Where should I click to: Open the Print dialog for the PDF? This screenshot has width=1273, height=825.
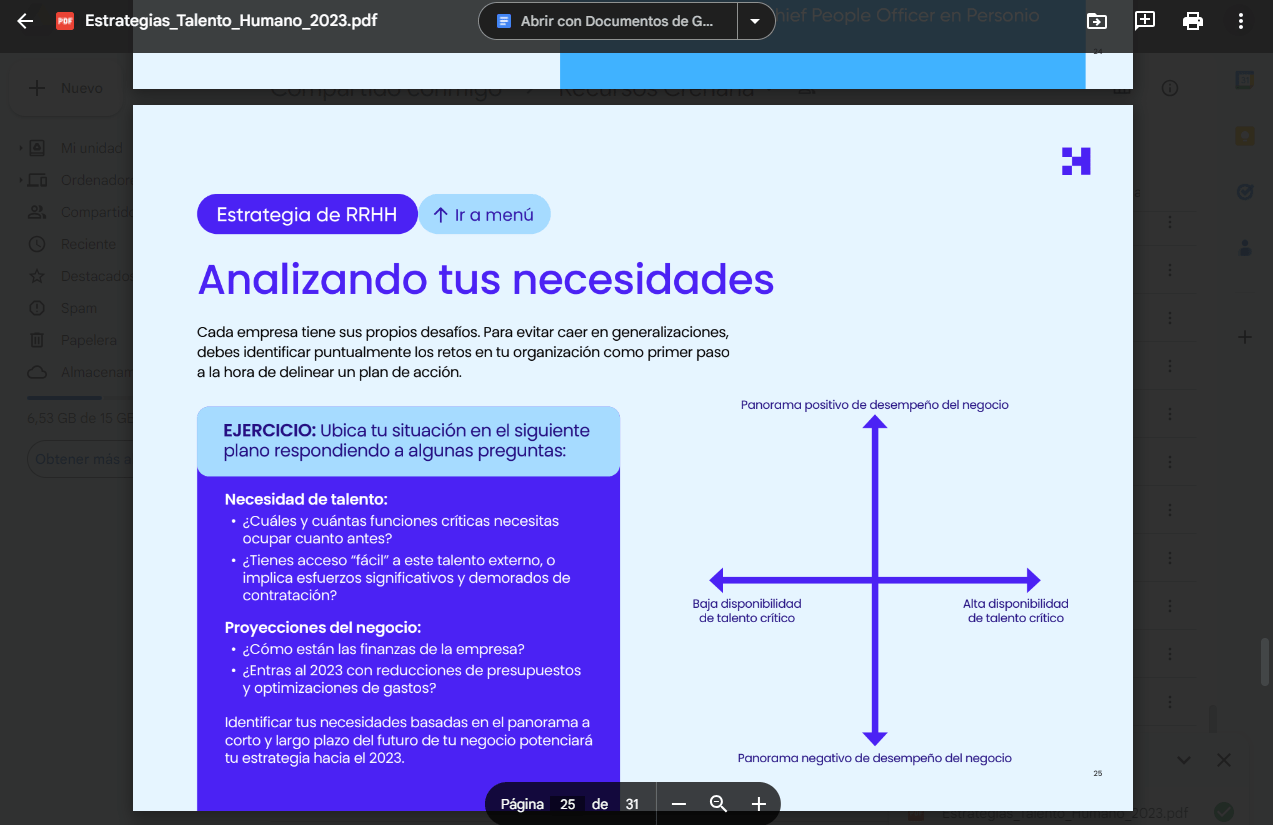[1192, 19]
